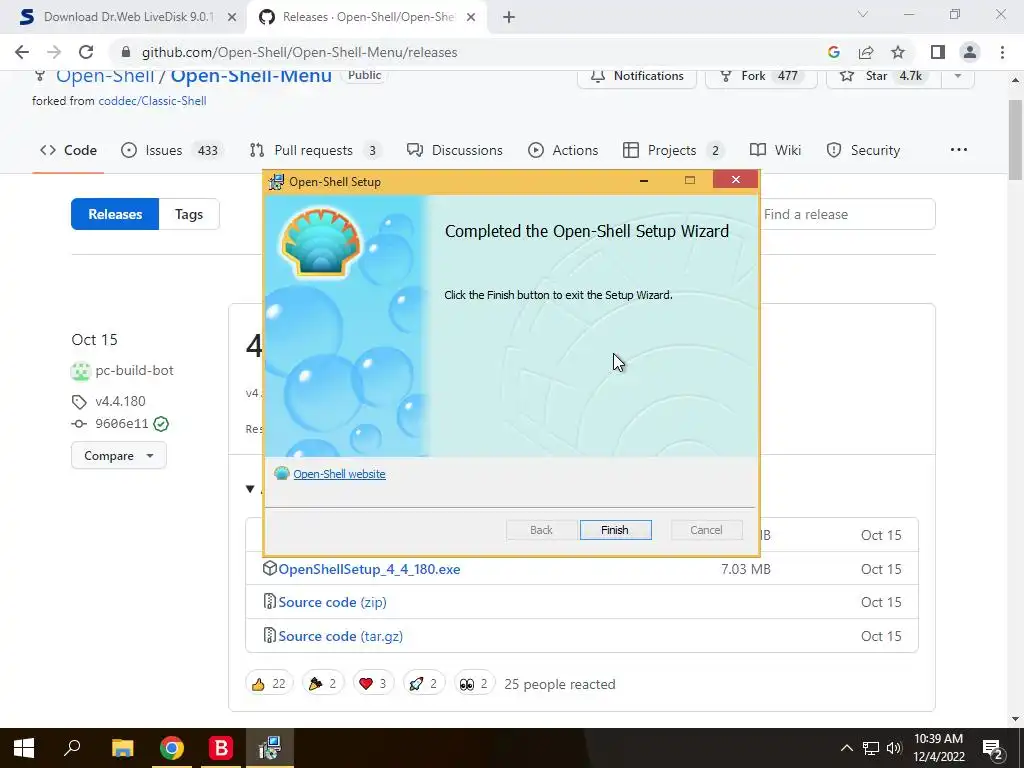Open coddec/Classic-Shell link
This screenshot has height=768, width=1024.
[152, 101]
